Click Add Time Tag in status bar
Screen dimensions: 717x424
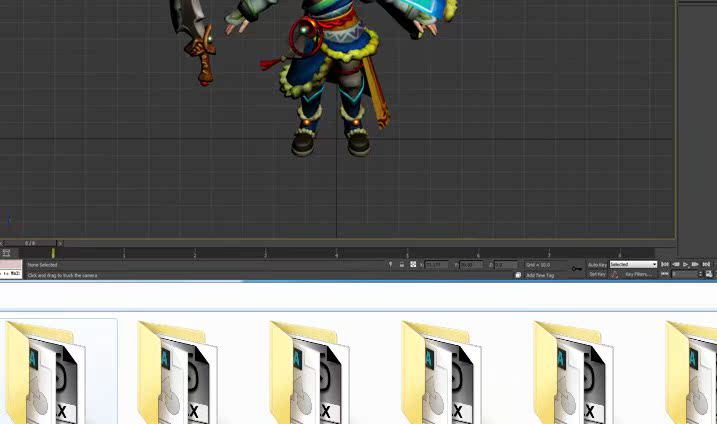540,275
